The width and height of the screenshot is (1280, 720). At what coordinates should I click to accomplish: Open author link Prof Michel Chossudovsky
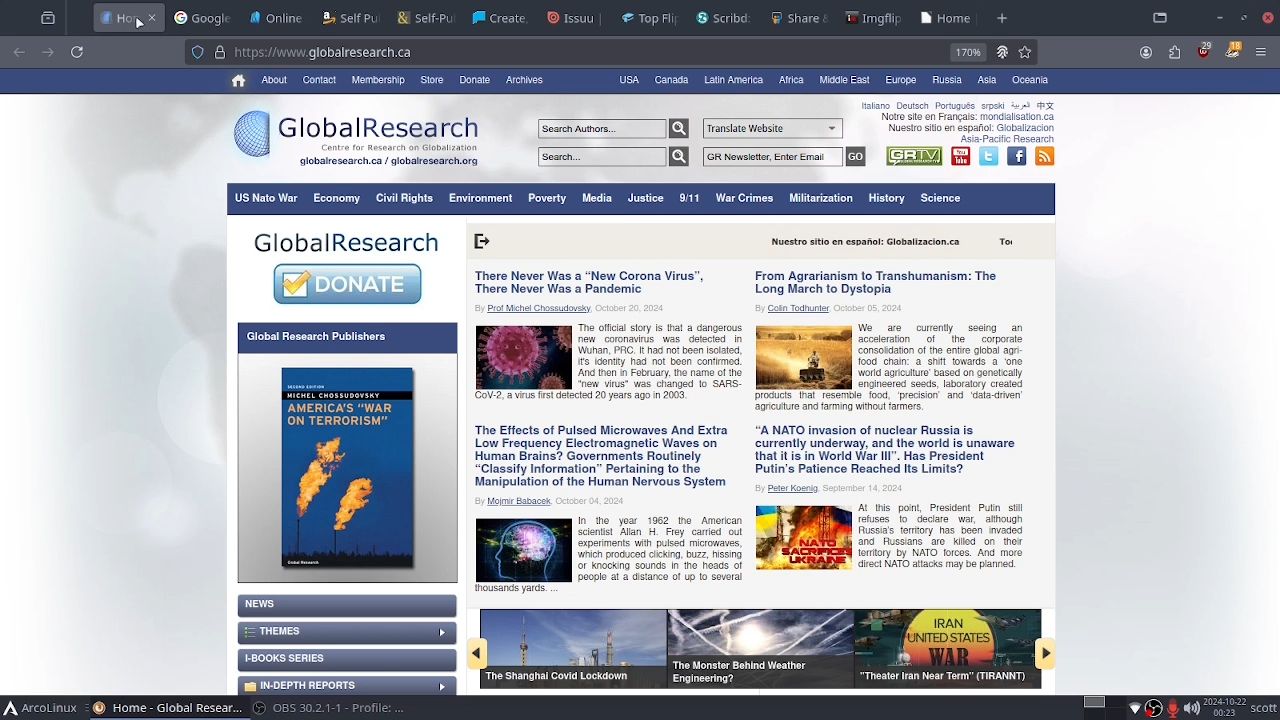point(538,308)
